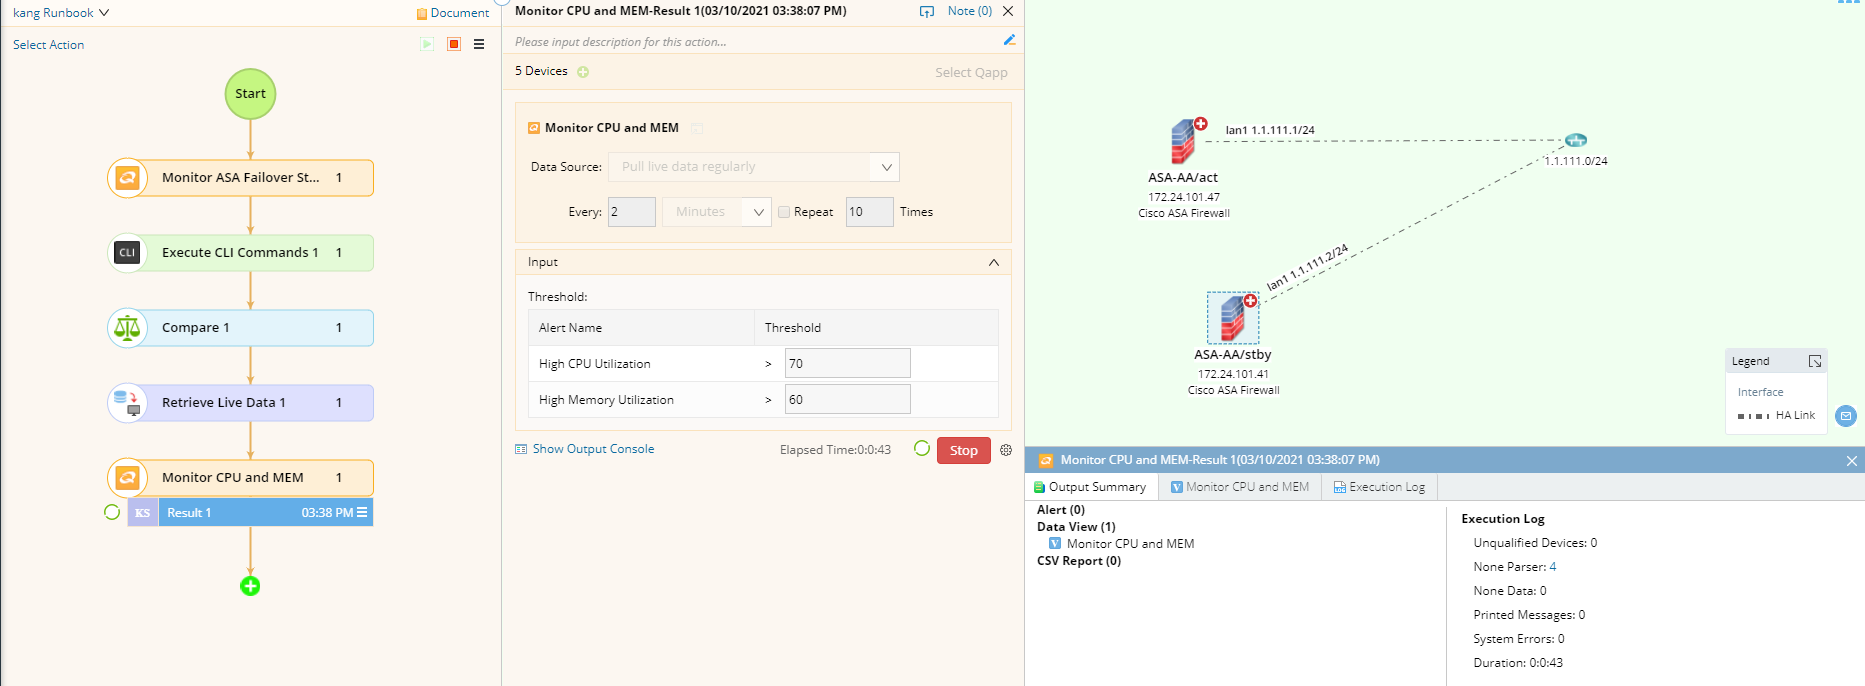The height and width of the screenshot is (686, 1865).
Task: Collapse the Input section
Action: tap(994, 262)
